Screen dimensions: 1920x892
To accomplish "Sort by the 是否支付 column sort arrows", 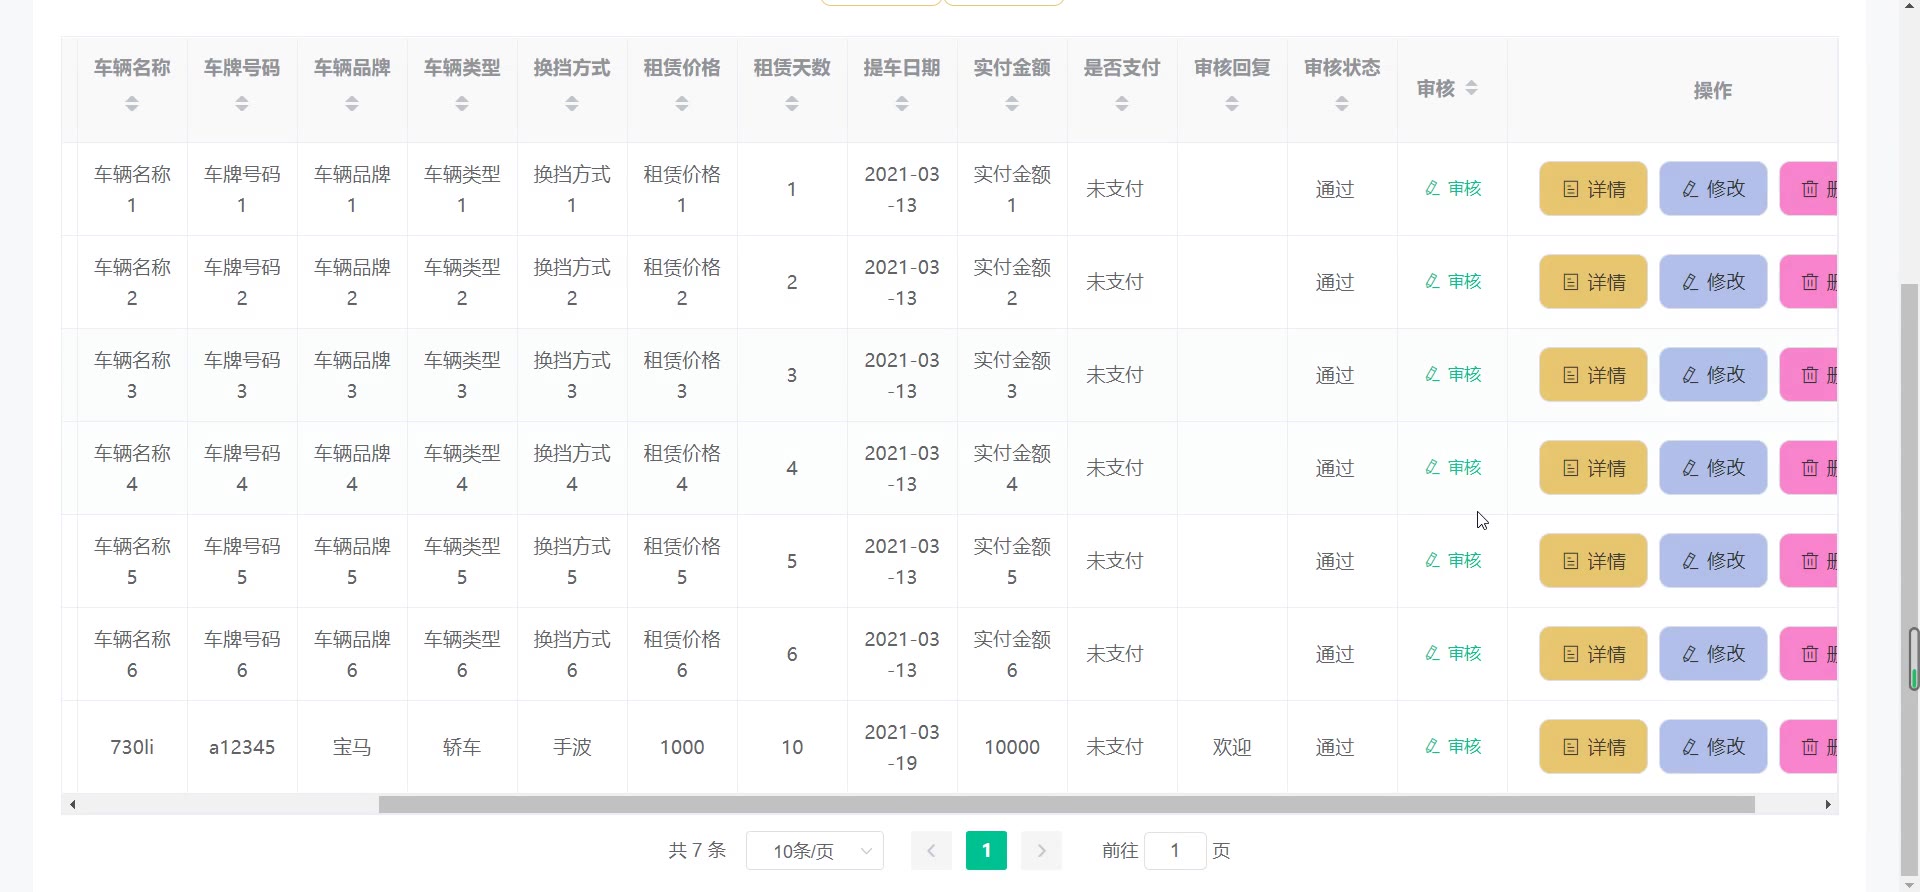I will tap(1122, 104).
